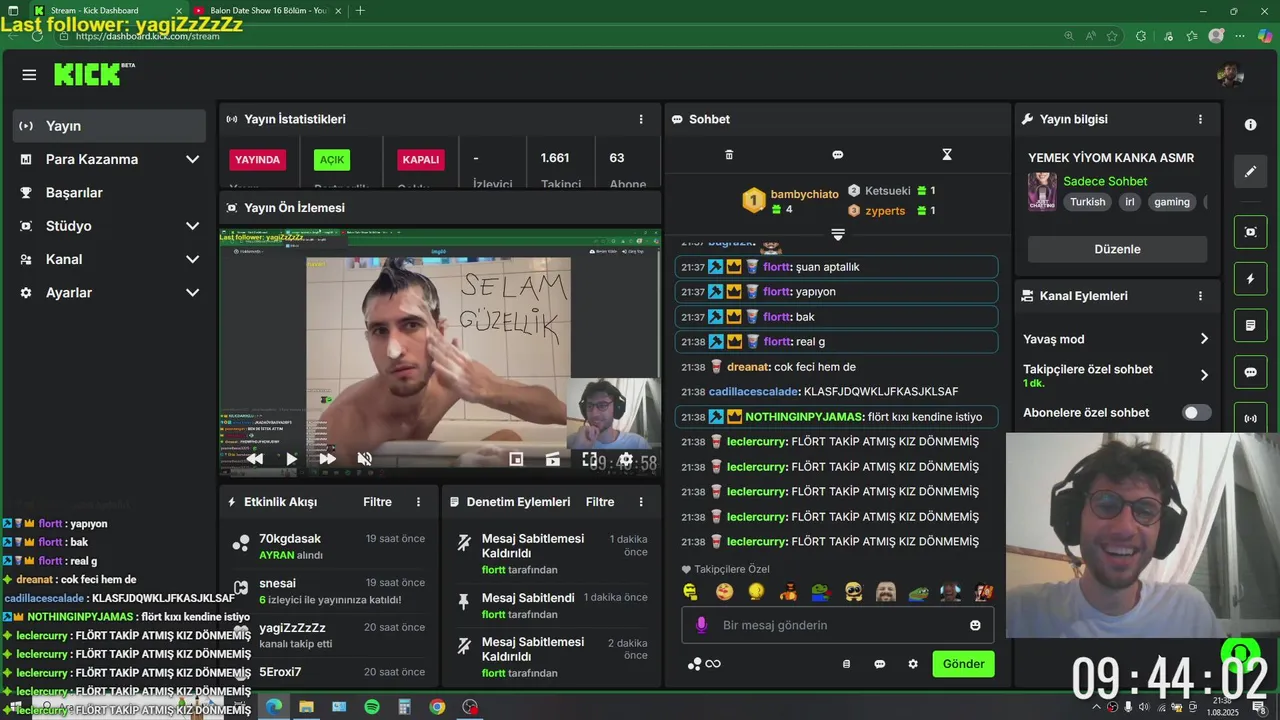Play the stream preview video
The image size is (1280, 720).
click(291, 459)
